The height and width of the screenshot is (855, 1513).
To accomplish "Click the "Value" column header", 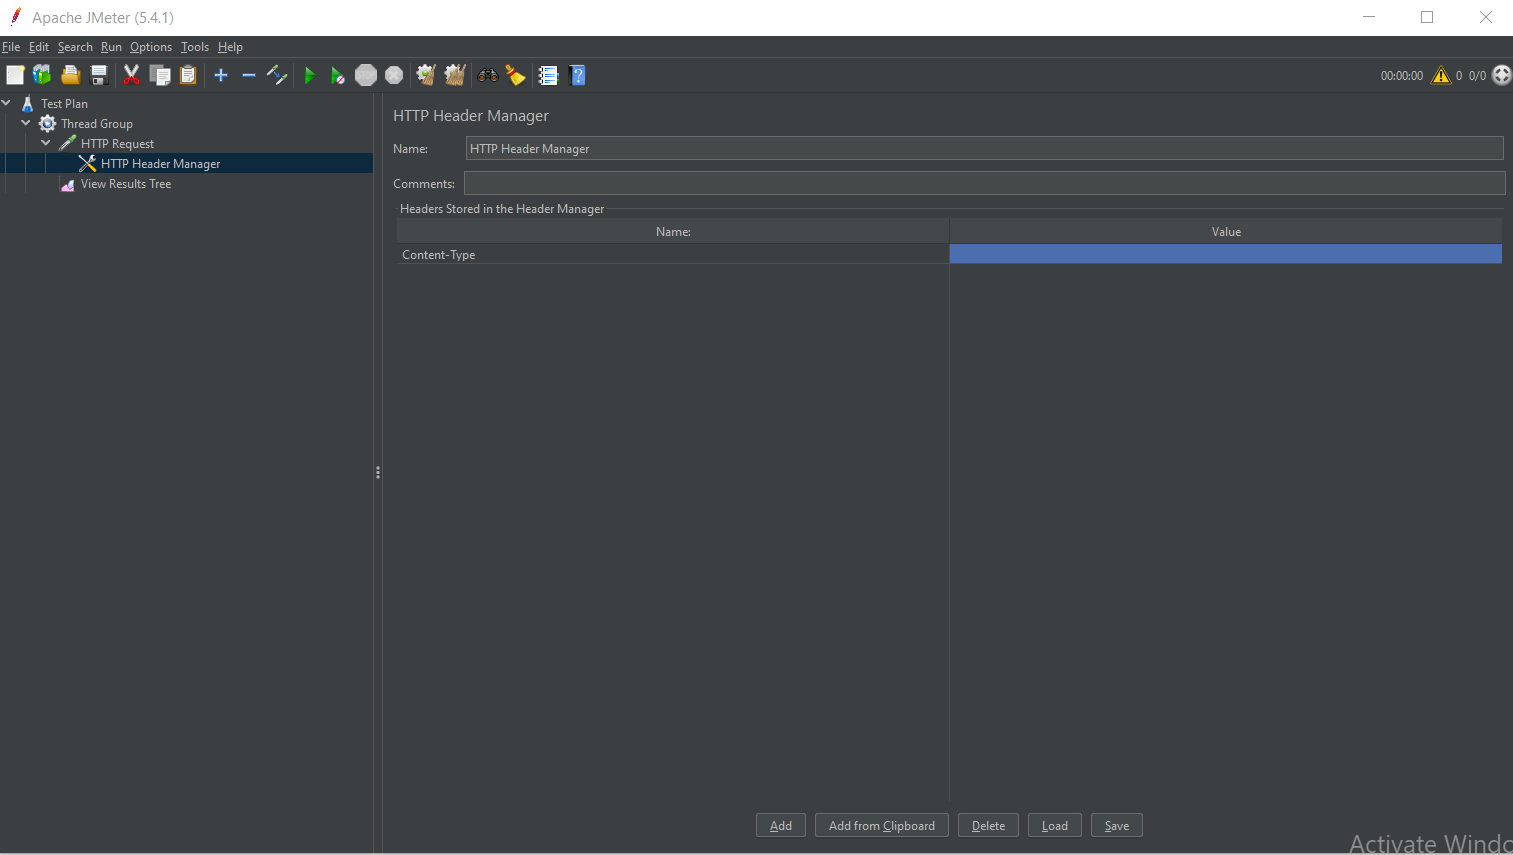I will click(x=1226, y=231).
